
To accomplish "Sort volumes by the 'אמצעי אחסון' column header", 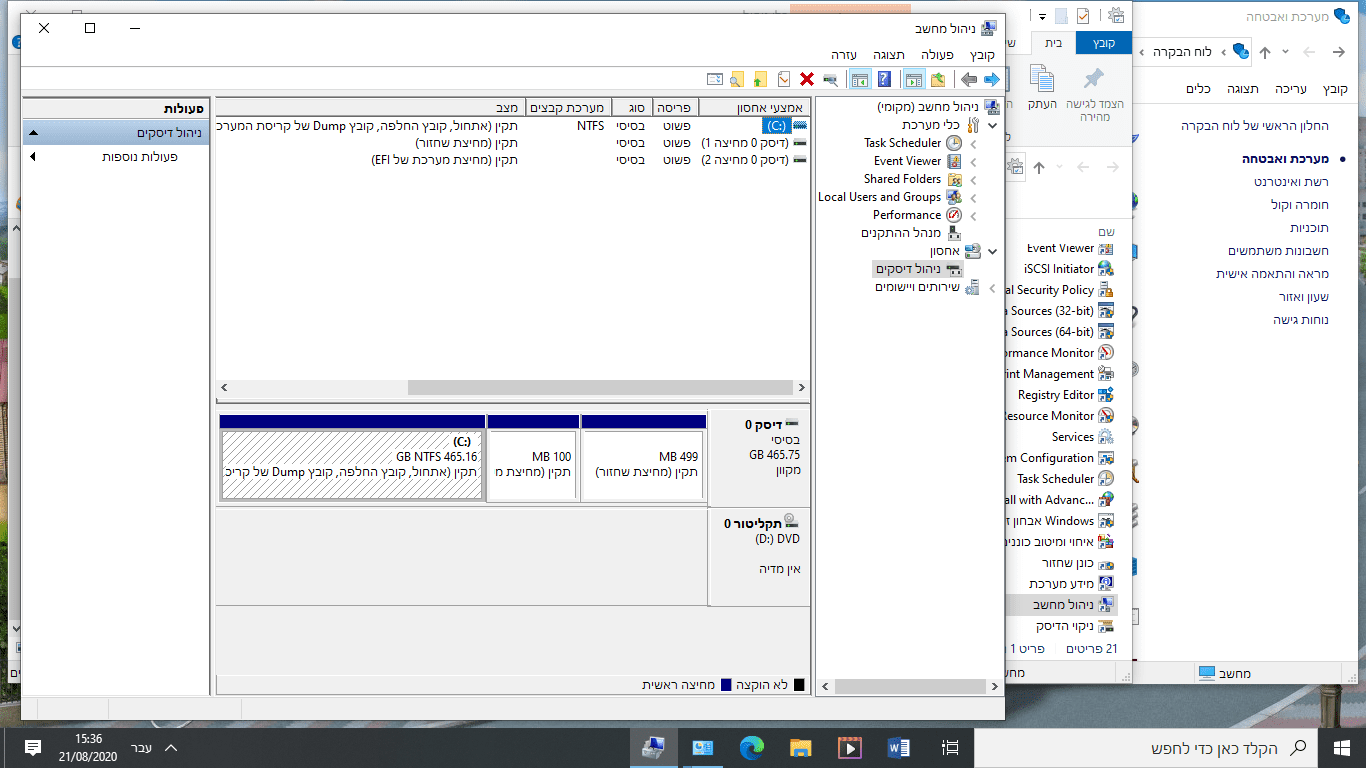I will pos(754,107).
